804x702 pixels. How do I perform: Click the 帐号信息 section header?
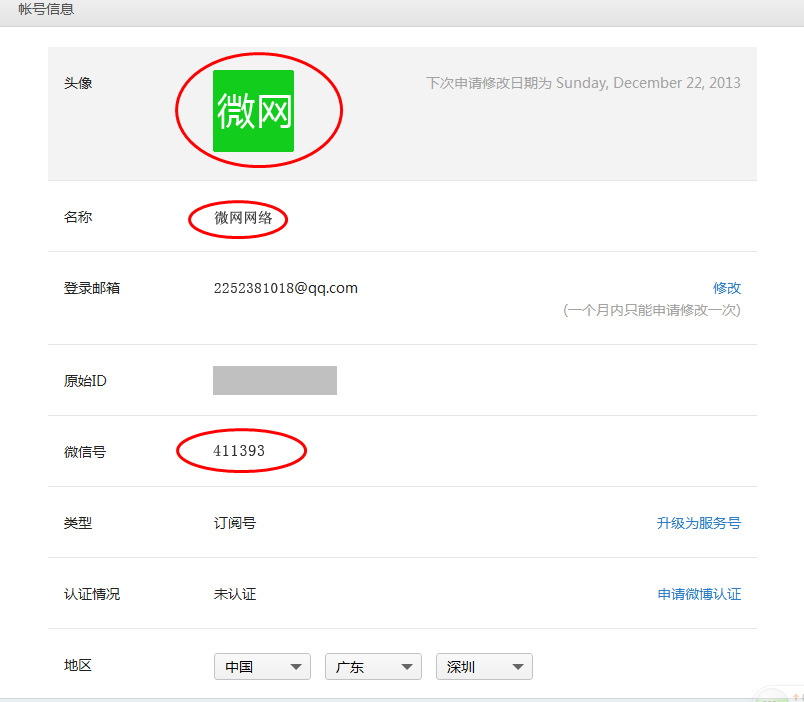pos(46,9)
